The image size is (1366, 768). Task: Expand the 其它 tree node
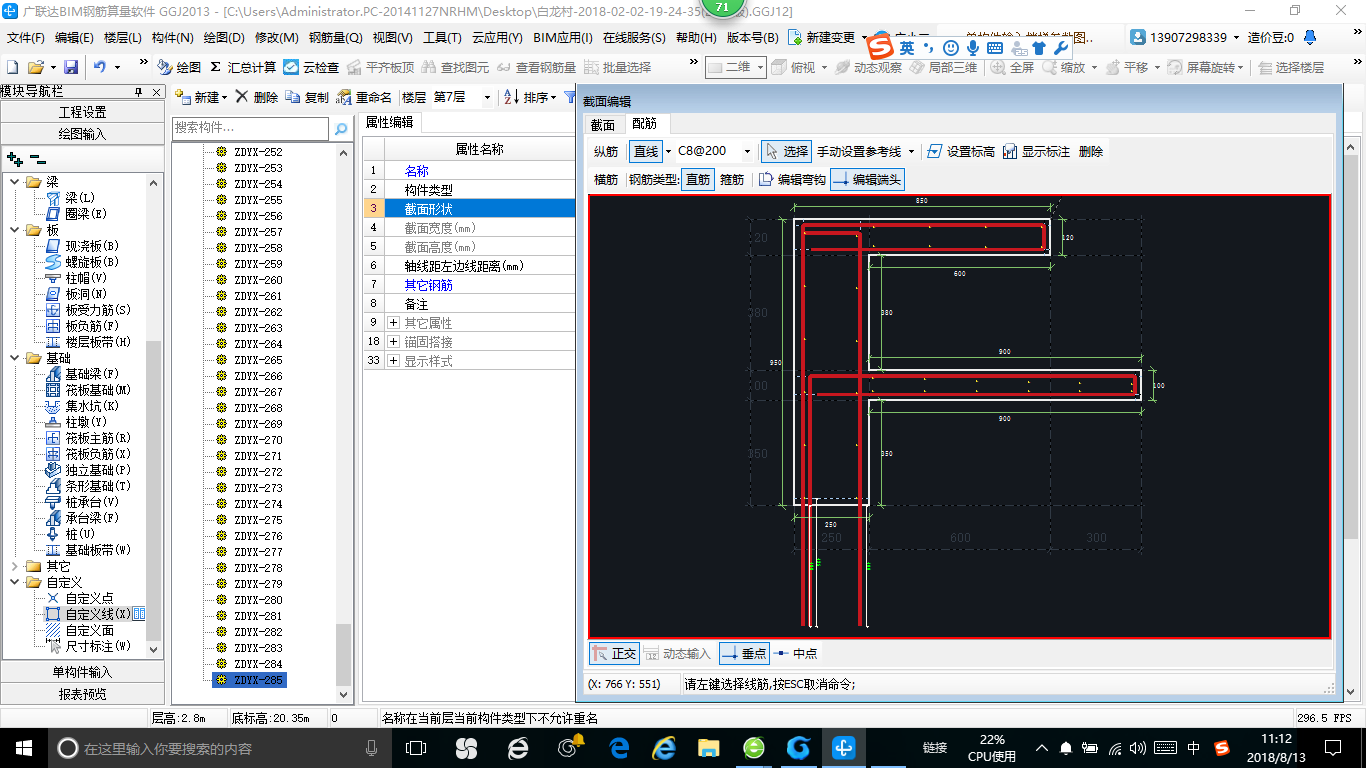[x=15, y=566]
